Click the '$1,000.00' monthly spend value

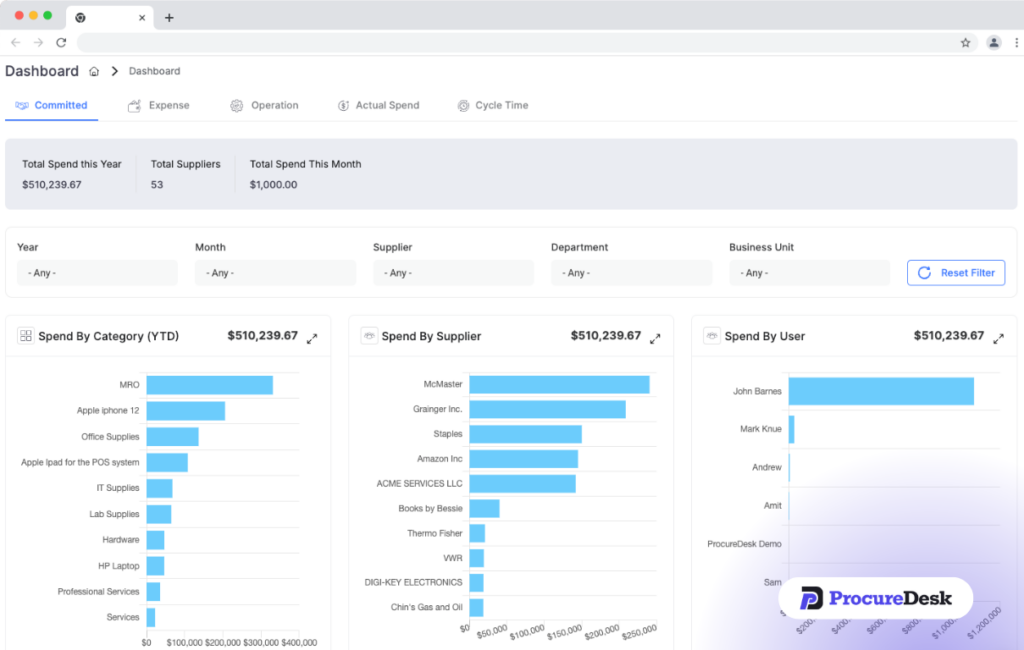[x=273, y=185]
